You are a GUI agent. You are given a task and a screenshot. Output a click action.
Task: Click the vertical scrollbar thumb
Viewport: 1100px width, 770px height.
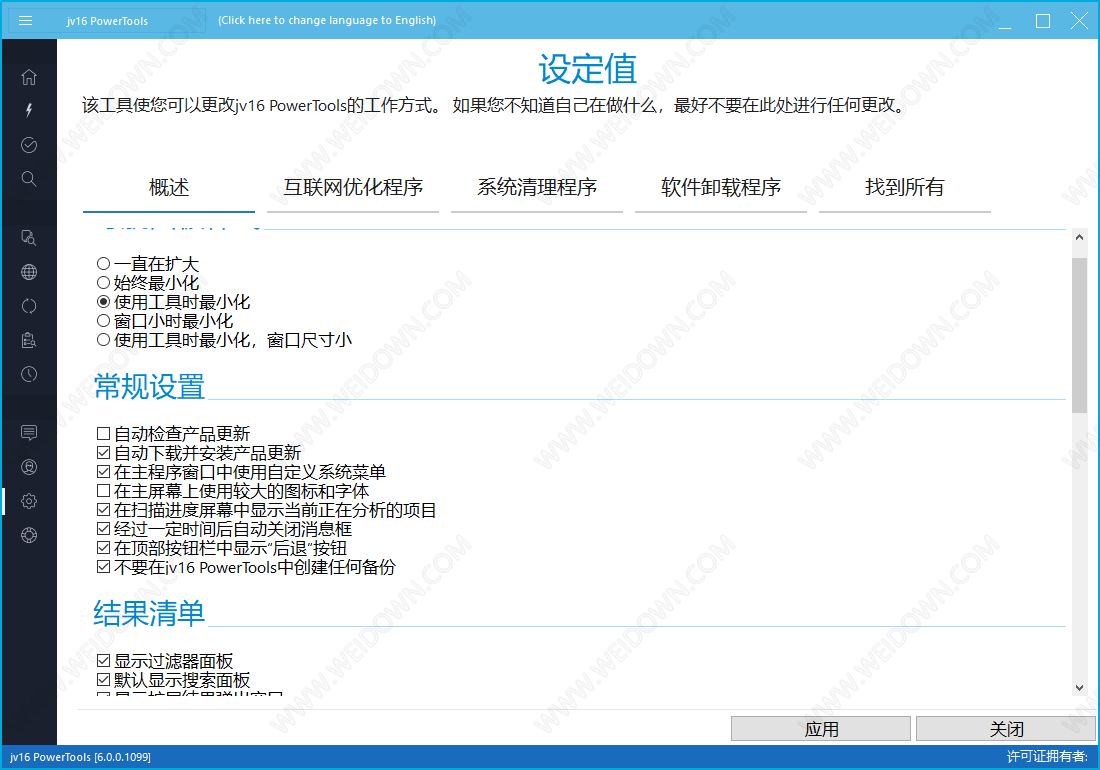tap(1079, 335)
